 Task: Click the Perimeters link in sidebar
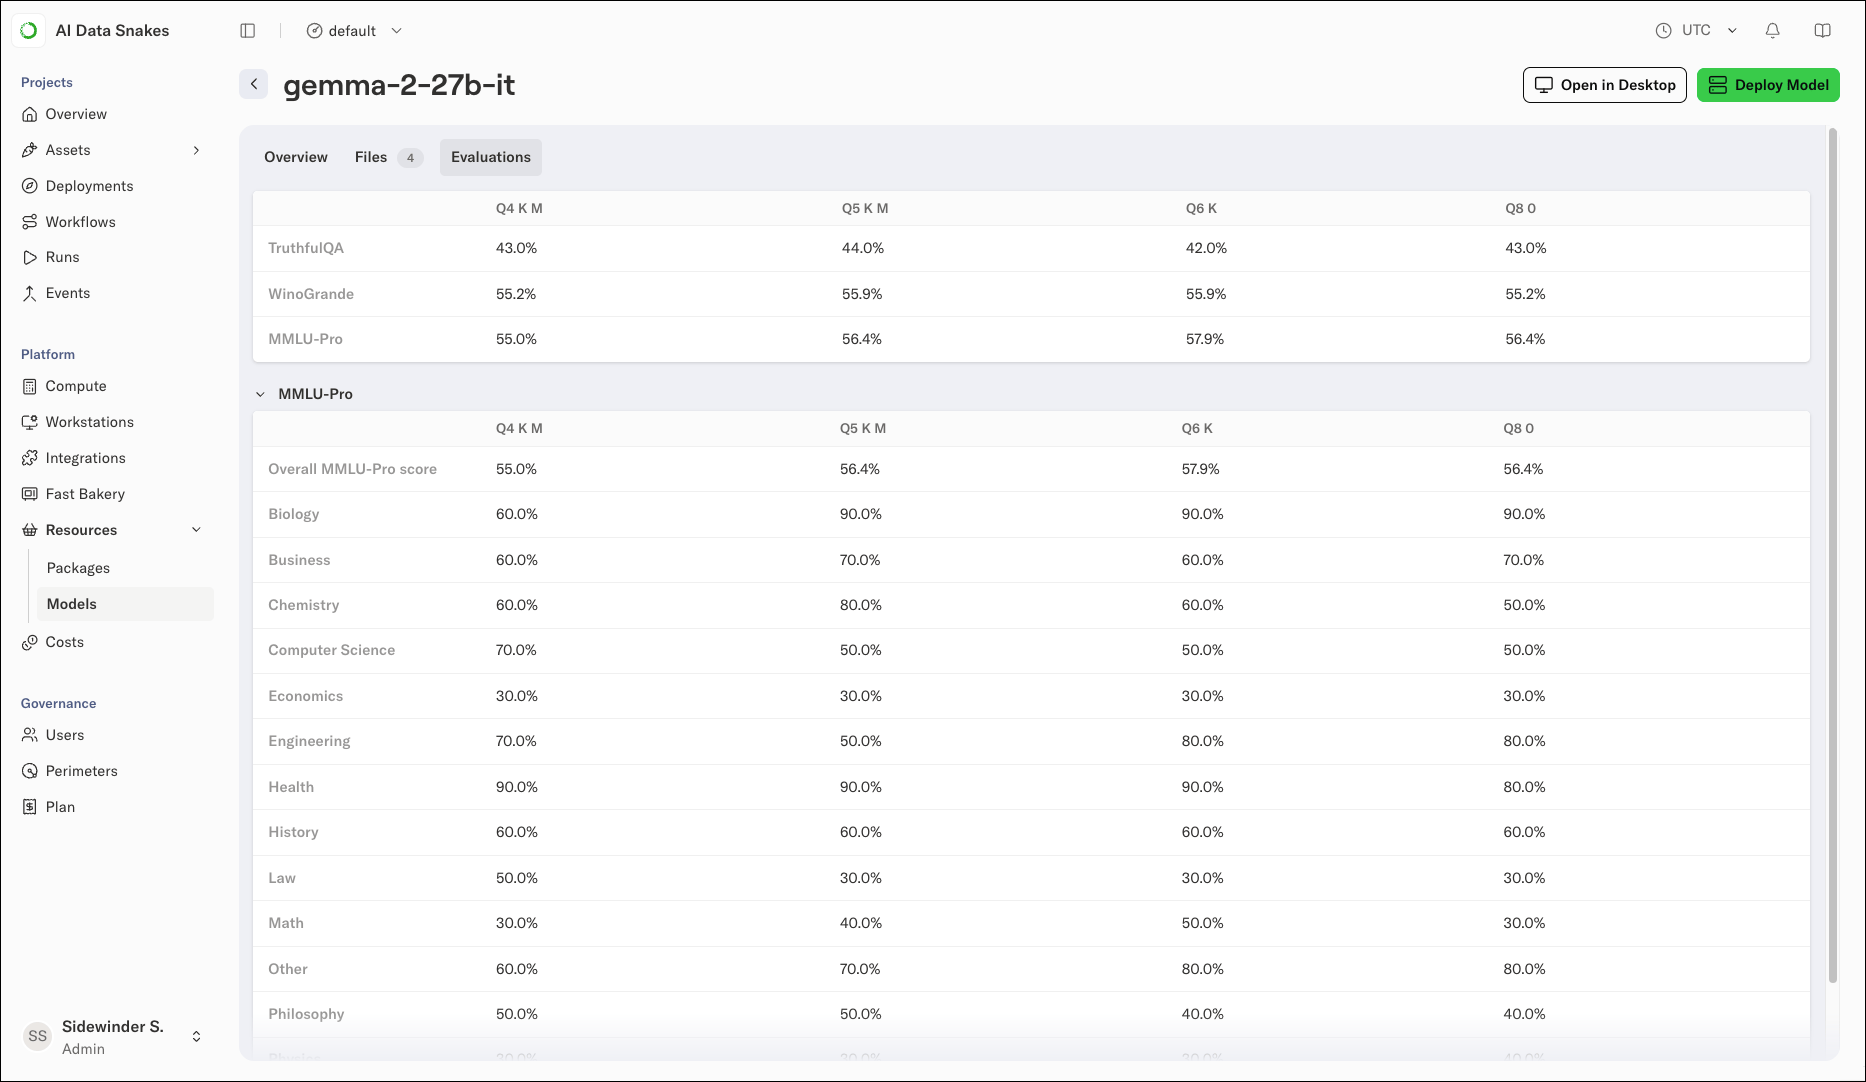[81, 771]
